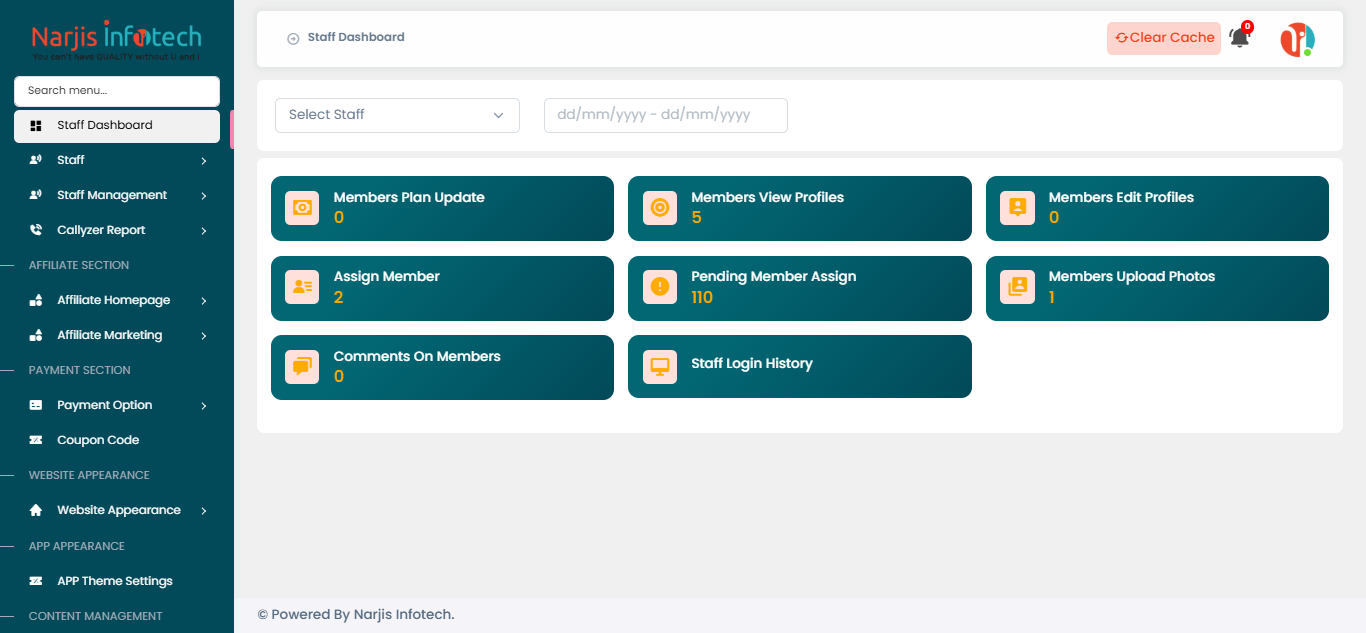Click the Members Upload Photos count 1

(1052, 297)
